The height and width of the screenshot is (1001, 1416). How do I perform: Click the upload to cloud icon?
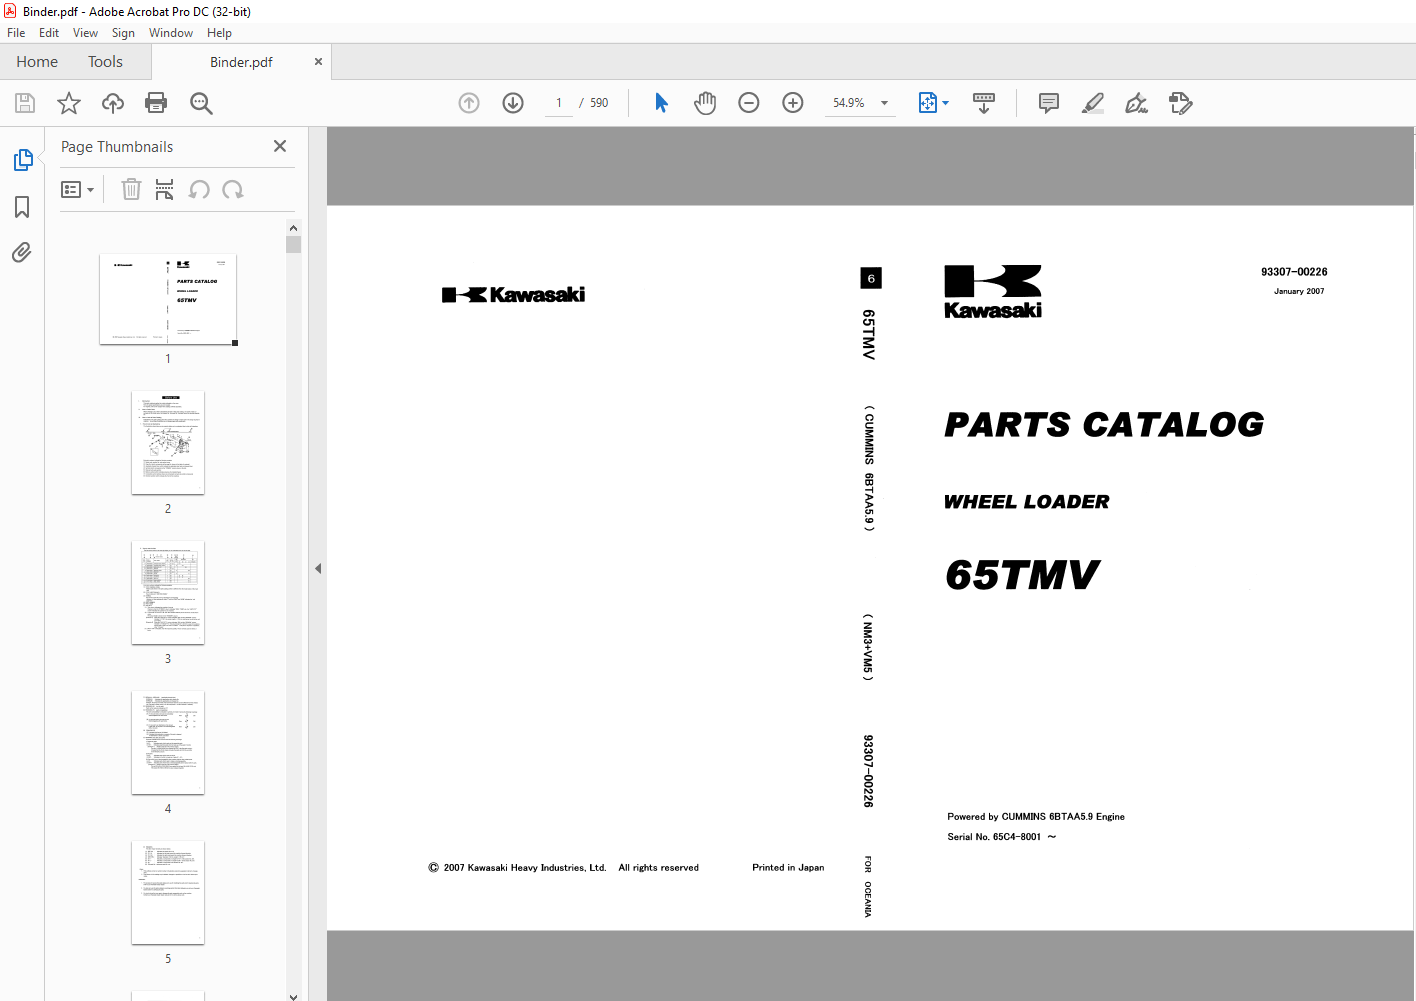(113, 103)
